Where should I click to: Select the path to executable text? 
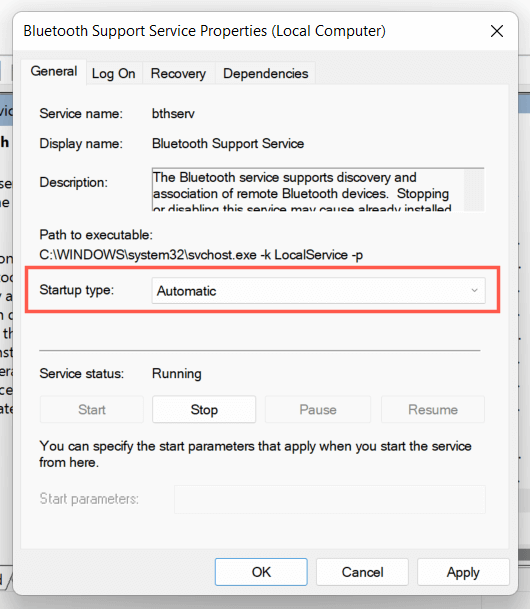point(201,255)
